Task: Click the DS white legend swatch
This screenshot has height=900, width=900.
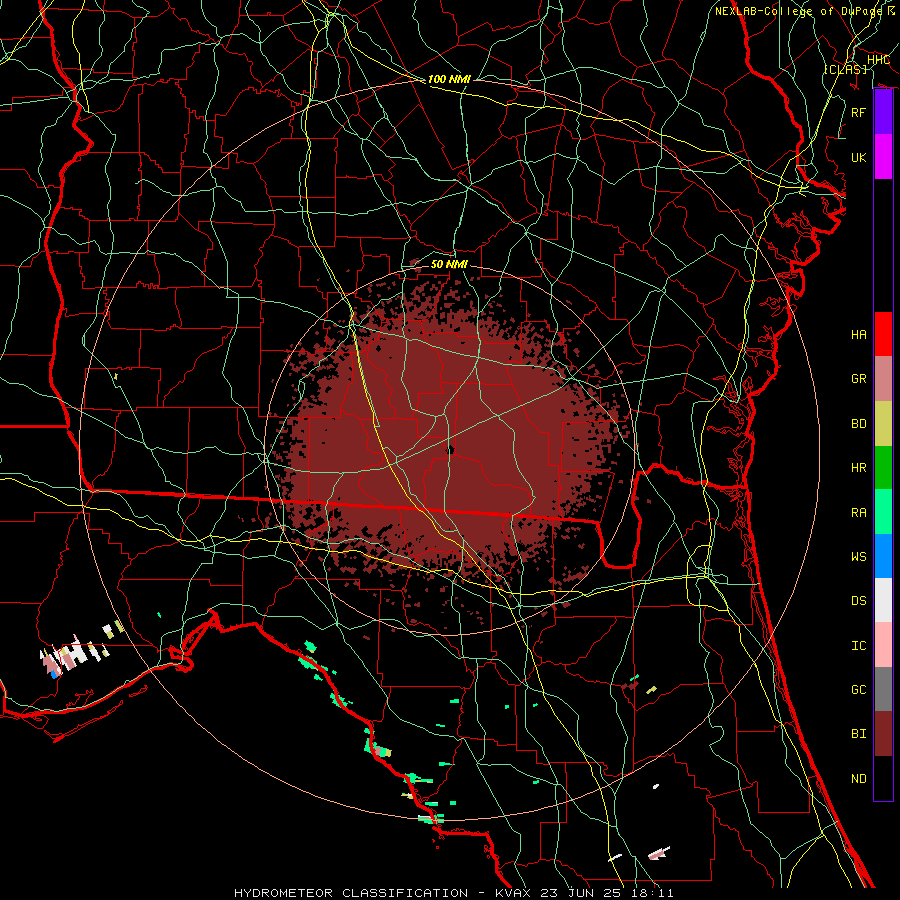Action: point(883,600)
